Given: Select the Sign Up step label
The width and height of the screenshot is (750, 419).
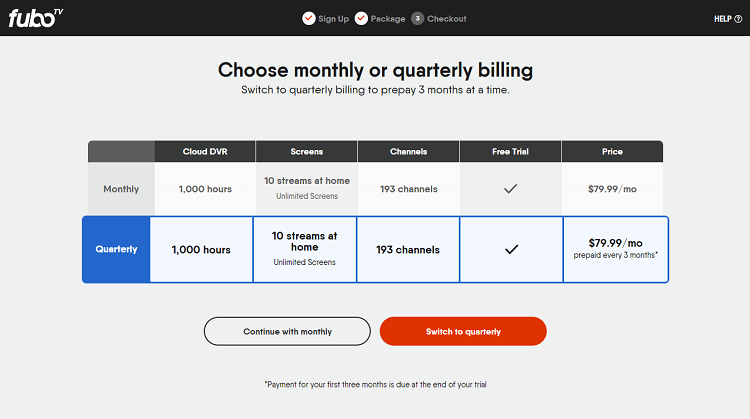Looking at the screenshot, I should 333,19.
